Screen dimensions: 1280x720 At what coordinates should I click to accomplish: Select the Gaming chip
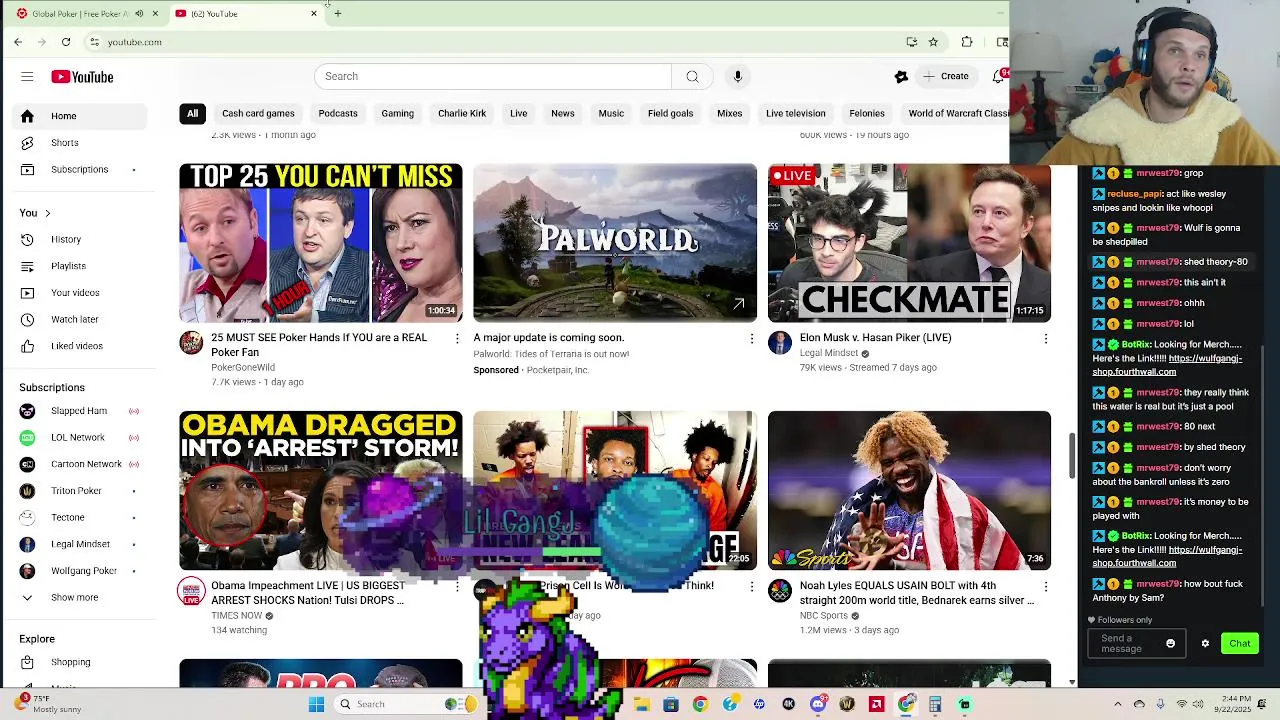tap(397, 114)
